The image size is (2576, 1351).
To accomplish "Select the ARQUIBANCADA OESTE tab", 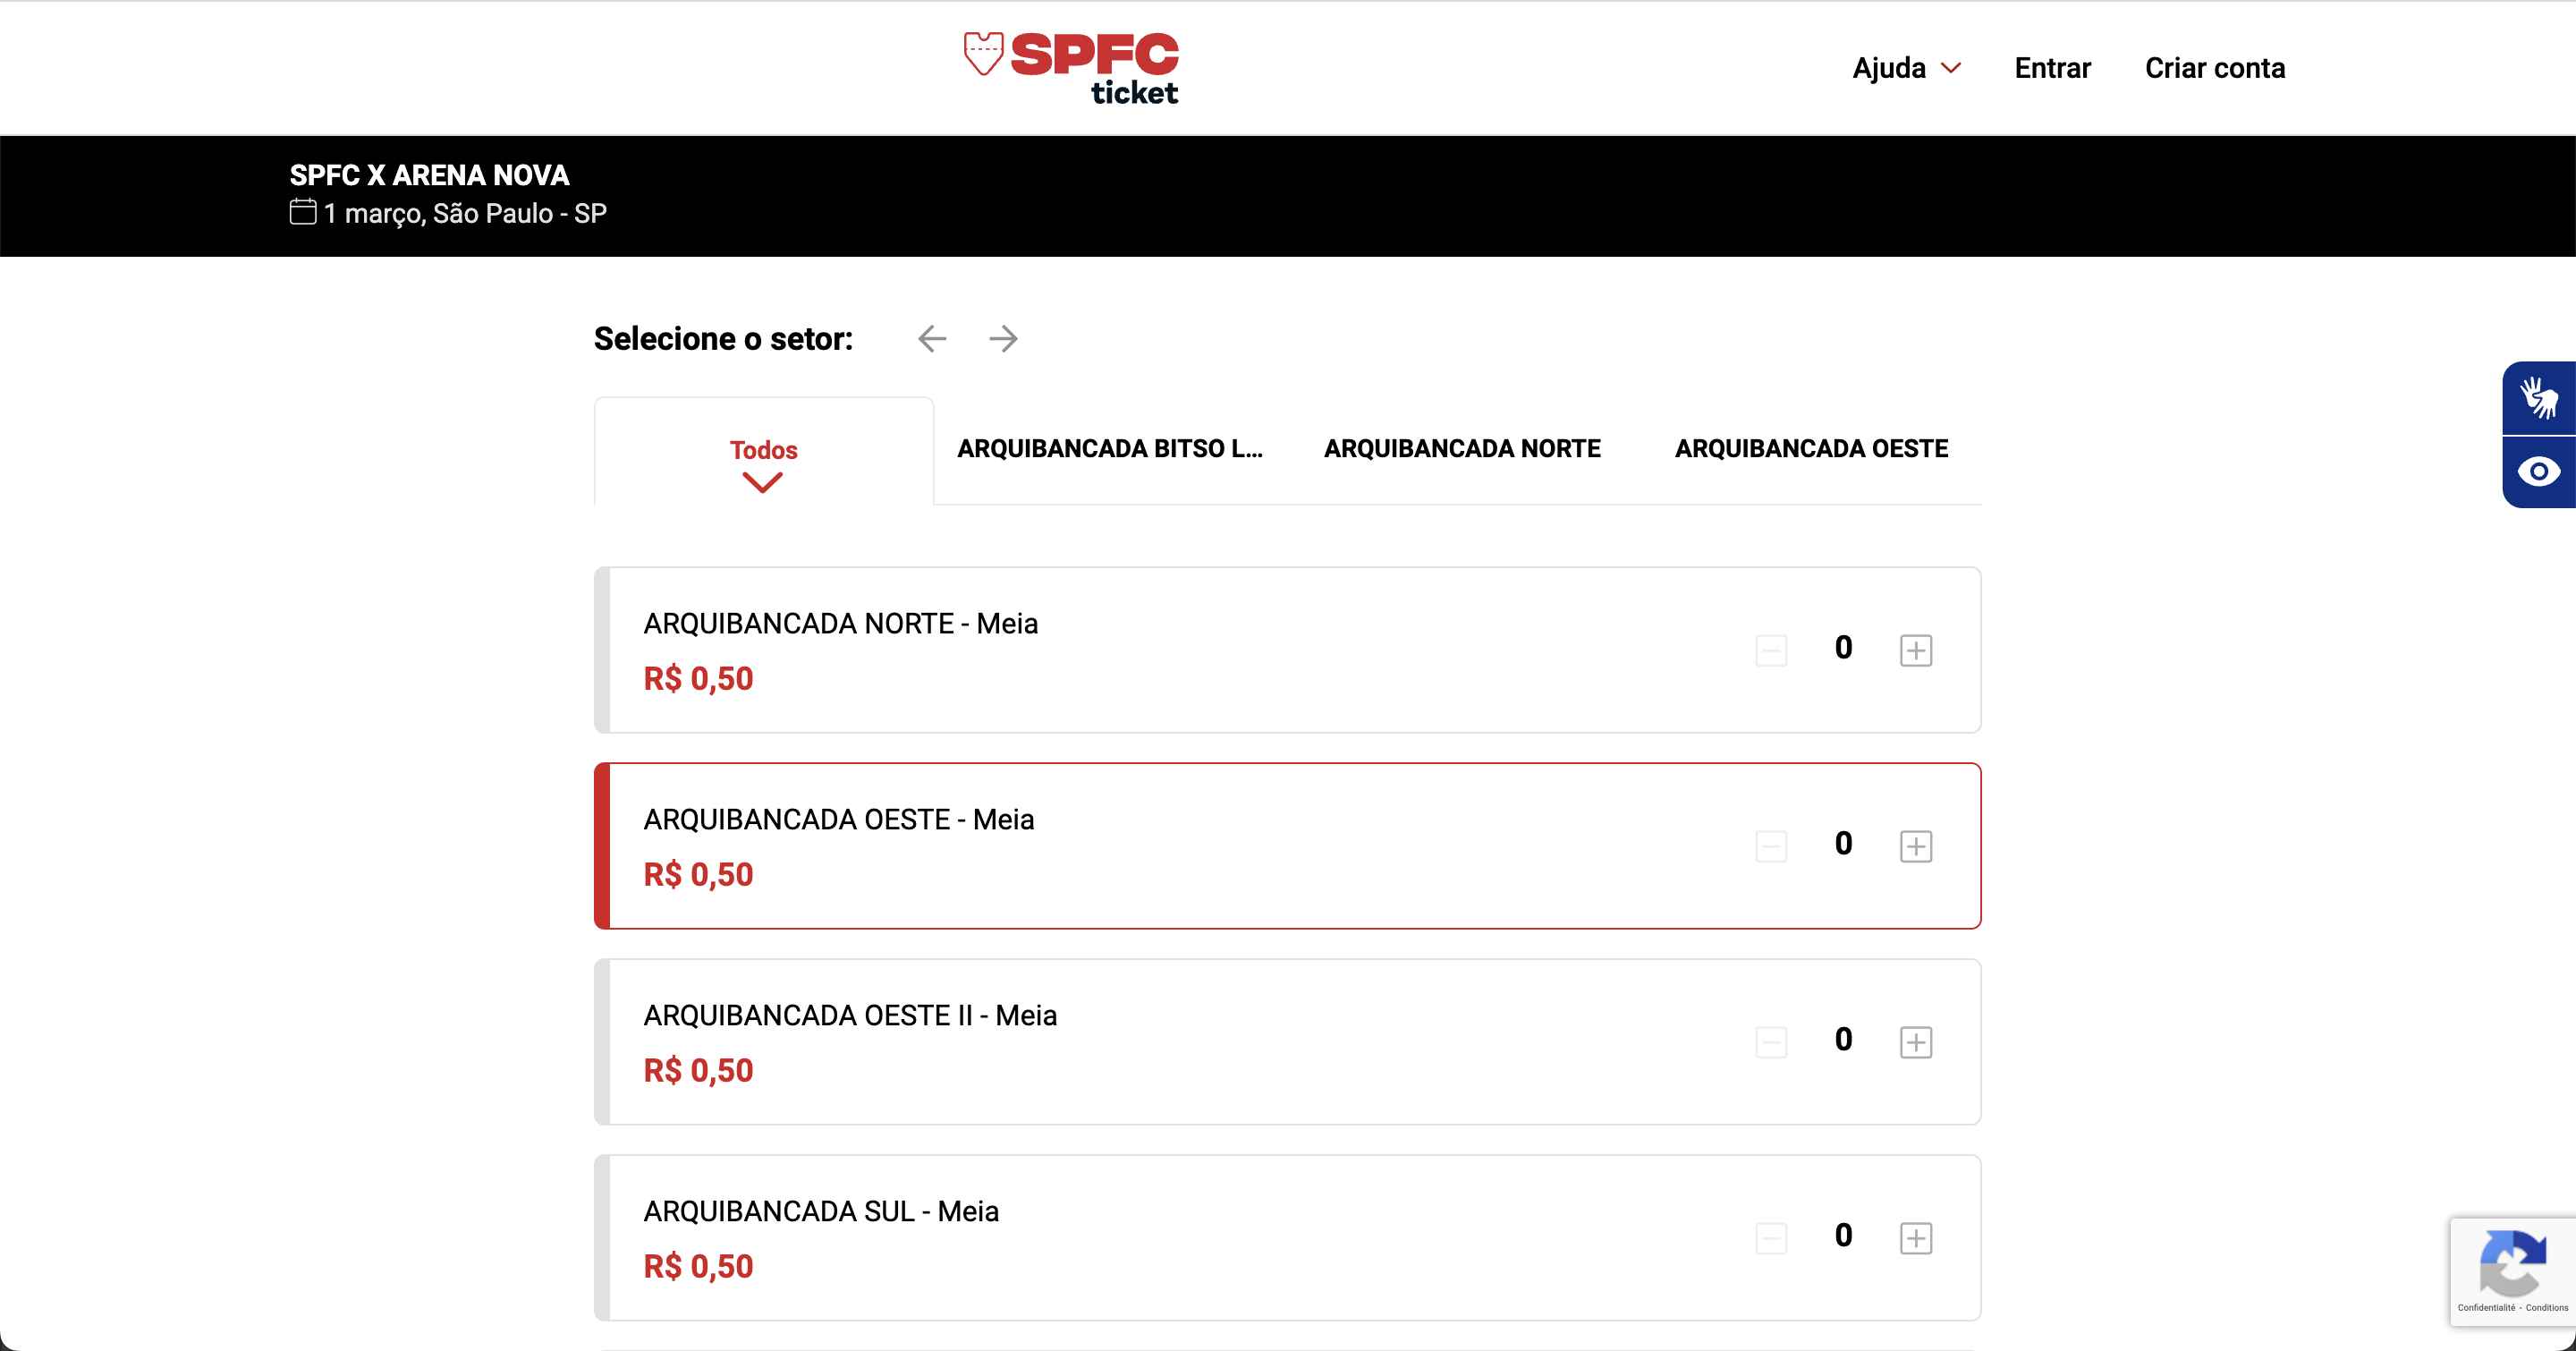I will click(x=1811, y=449).
